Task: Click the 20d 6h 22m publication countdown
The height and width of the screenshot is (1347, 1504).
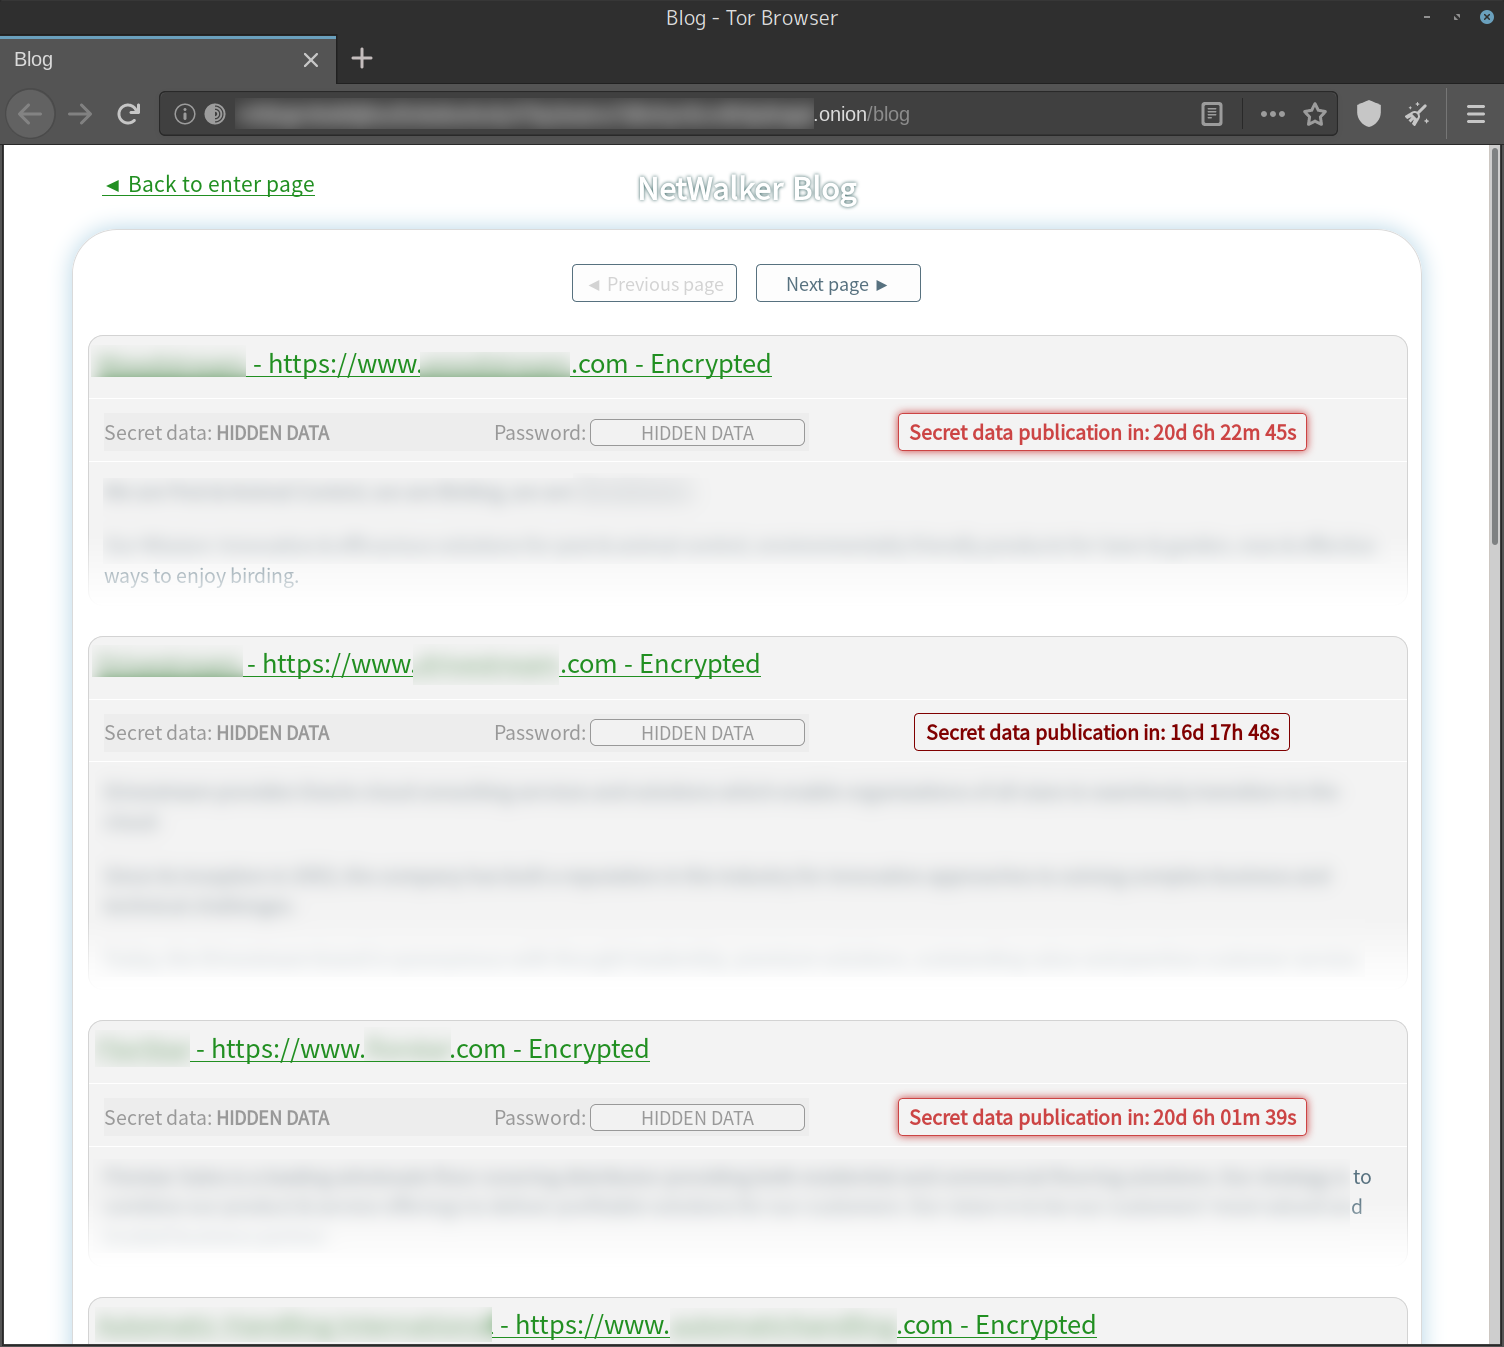Action: tap(1102, 432)
